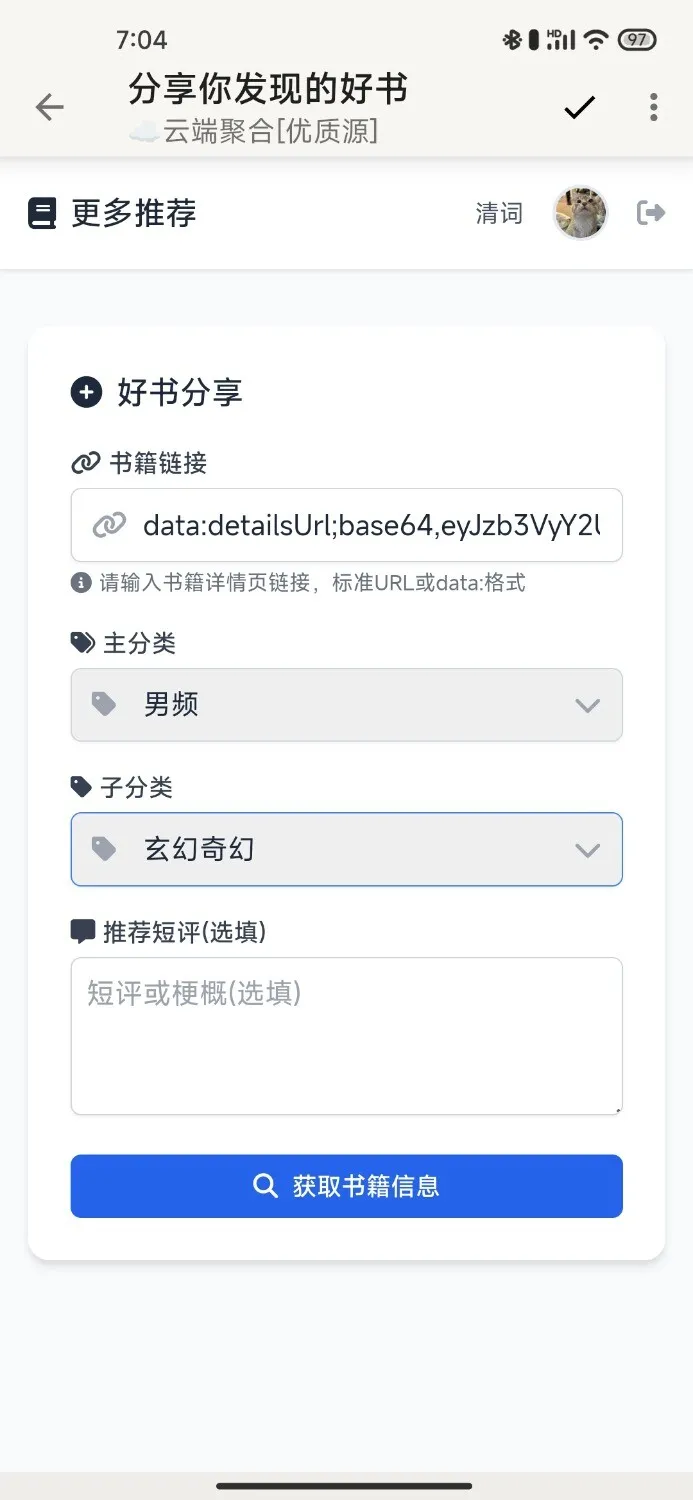Image resolution: width=693 pixels, height=1500 pixels.
Task: Tap the book icon beside 更多推荐
Action: 42,214
